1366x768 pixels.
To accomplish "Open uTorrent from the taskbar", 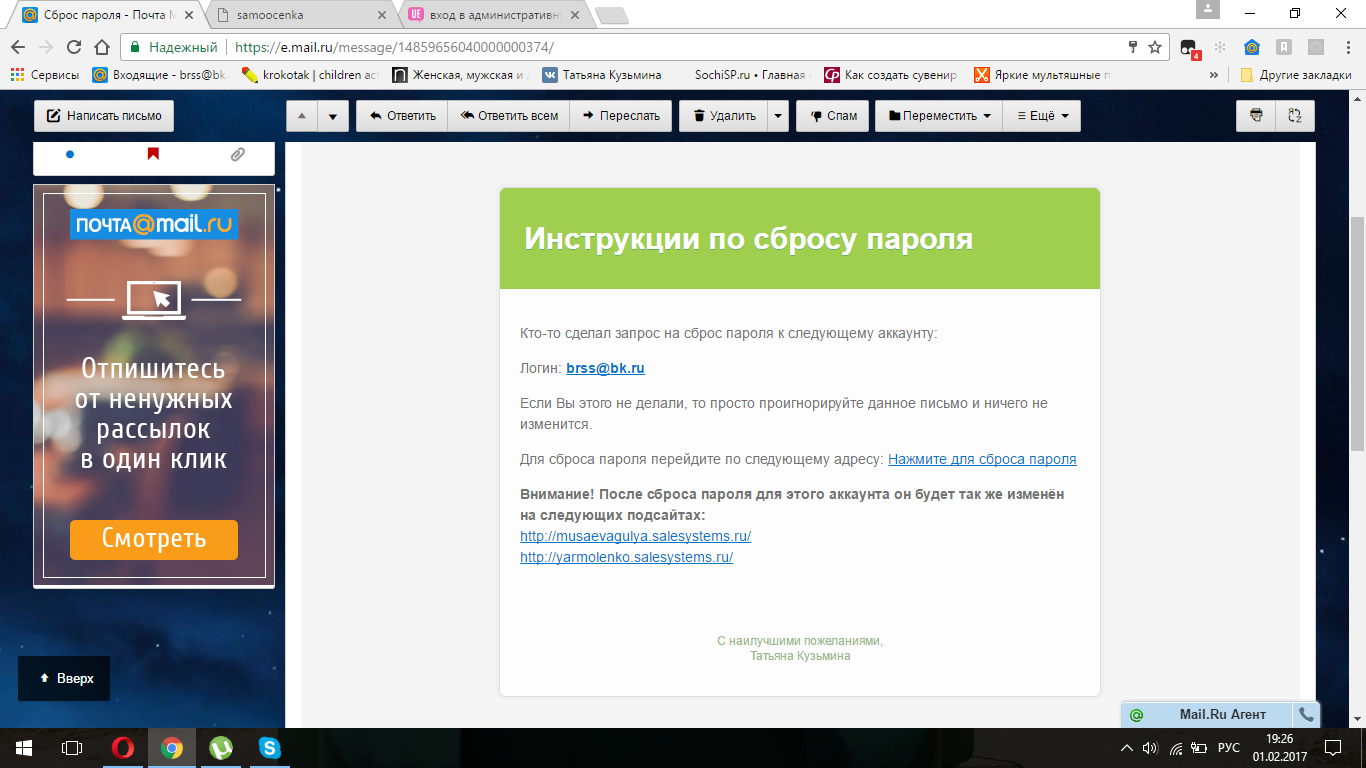I will click(220, 747).
